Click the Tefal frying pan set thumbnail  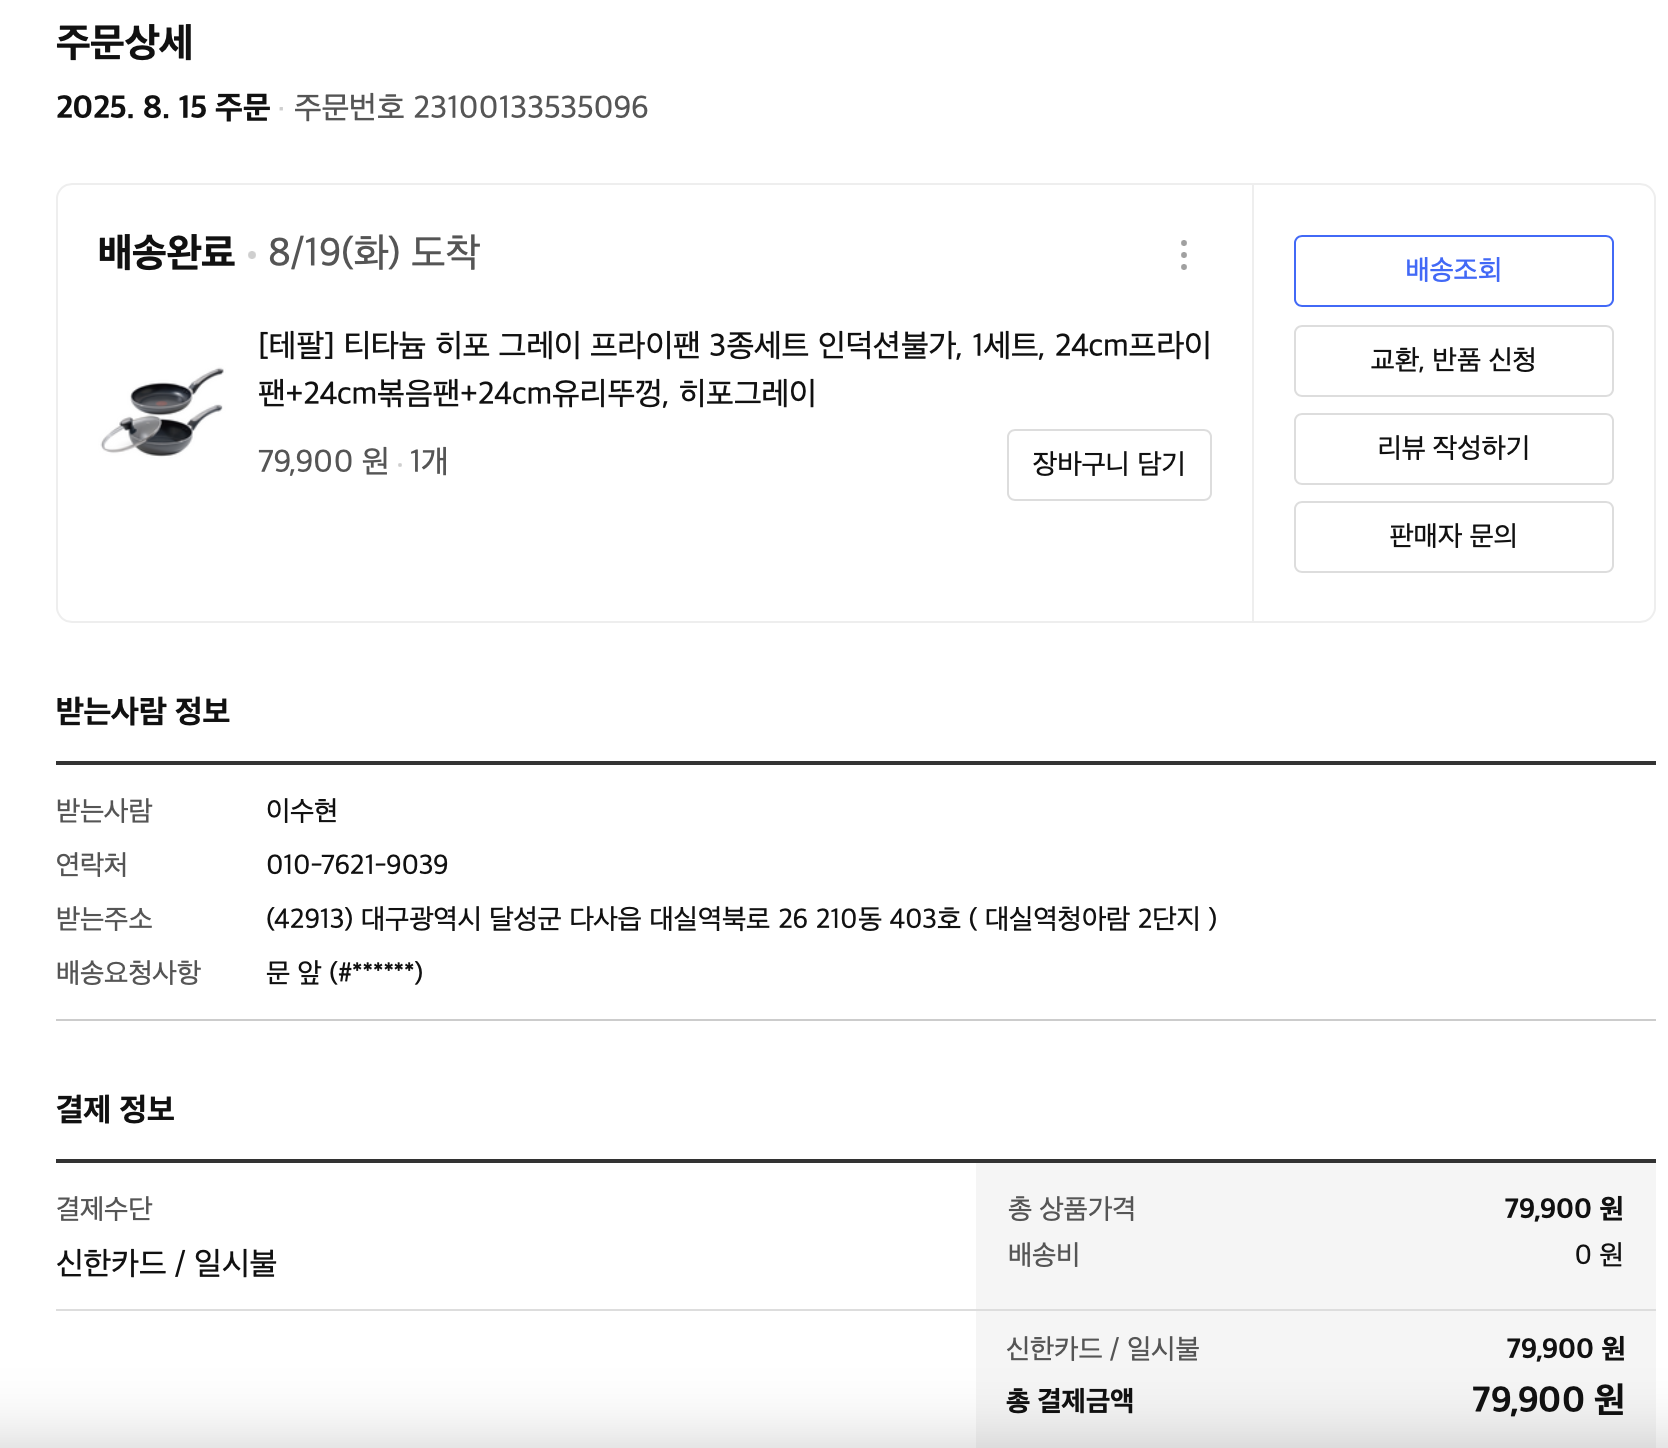pyautogui.click(x=162, y=412)
